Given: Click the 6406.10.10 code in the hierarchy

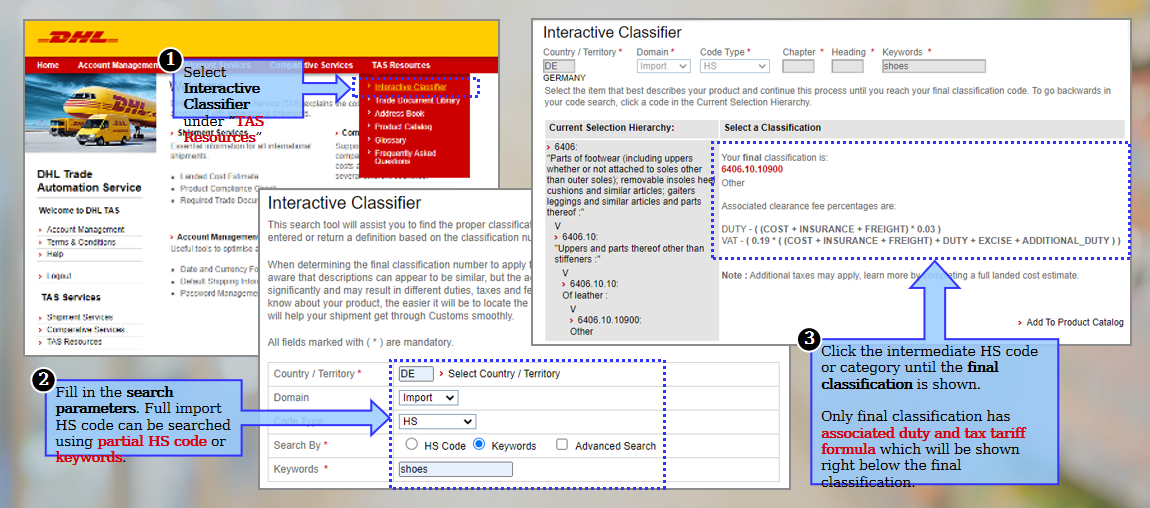Looking at the screenshot, I should pos(597,284).
